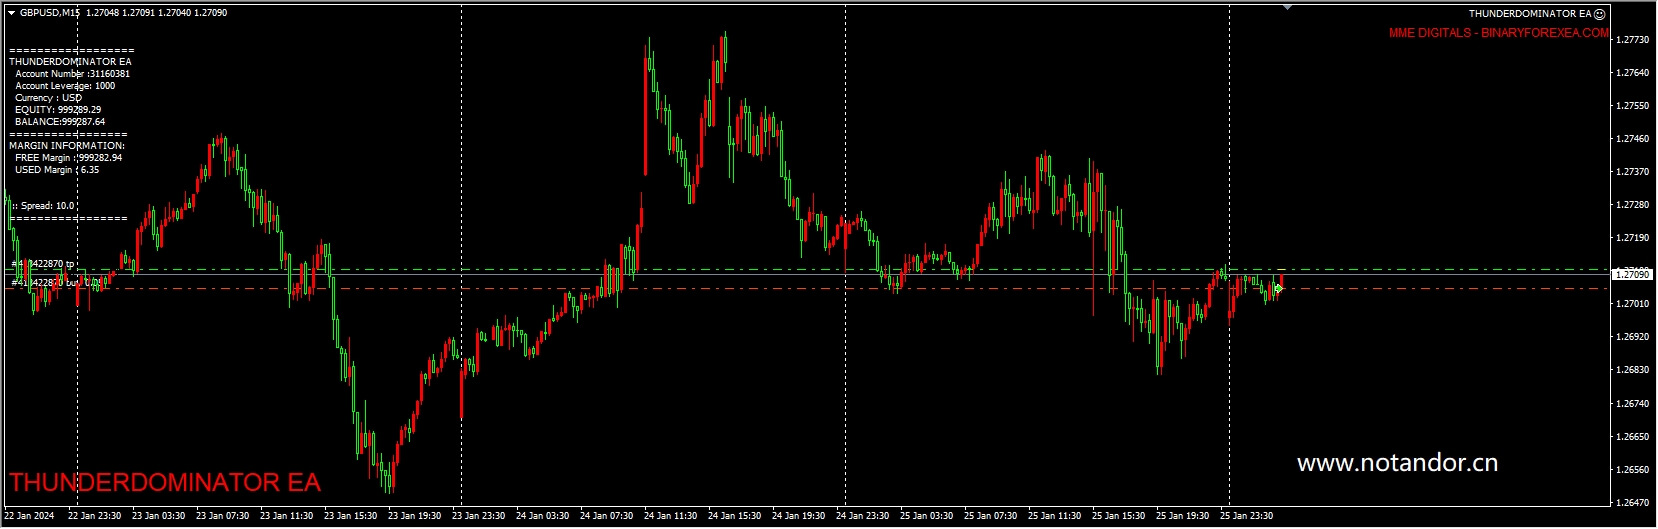Click the www.notandor.cn watermark

click(x=1396, y=463)
